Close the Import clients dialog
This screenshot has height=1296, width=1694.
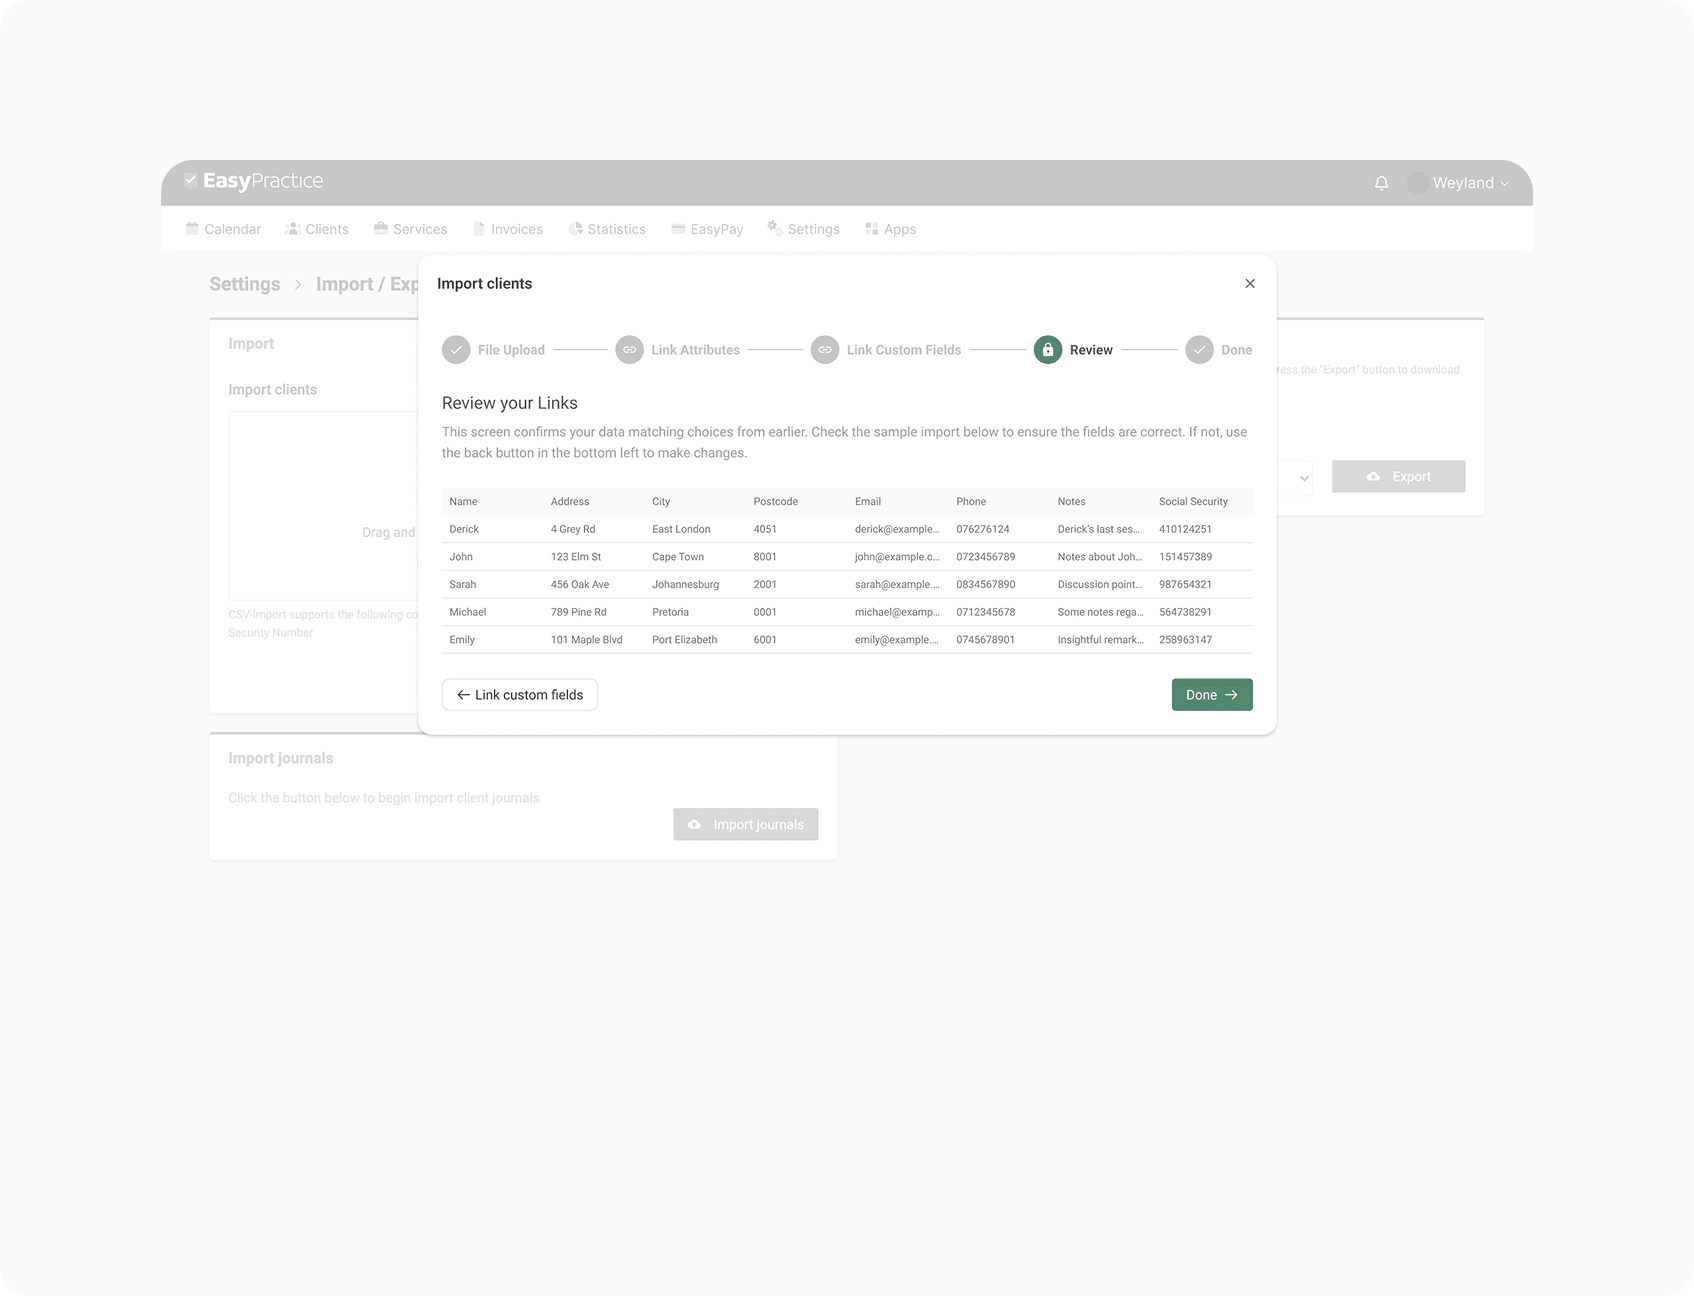[x=1249, y=284]
